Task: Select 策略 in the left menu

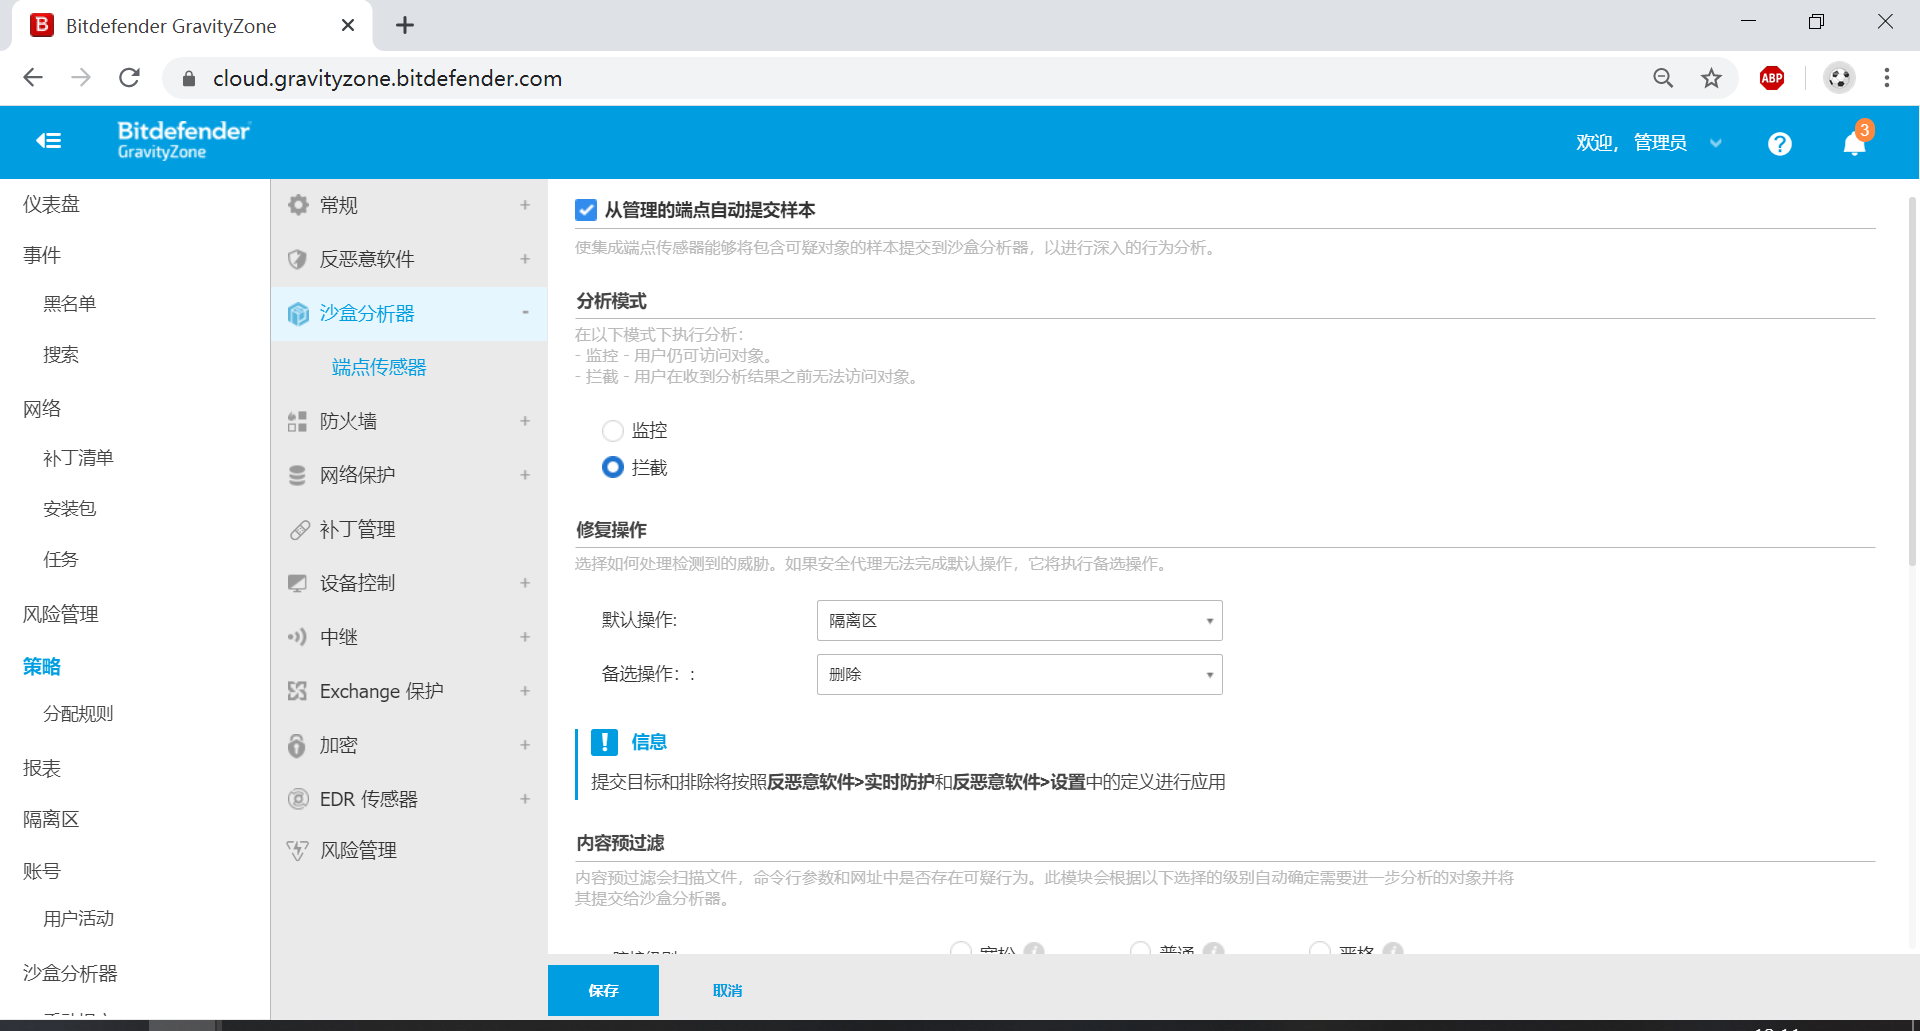Action: coord(42,666)
